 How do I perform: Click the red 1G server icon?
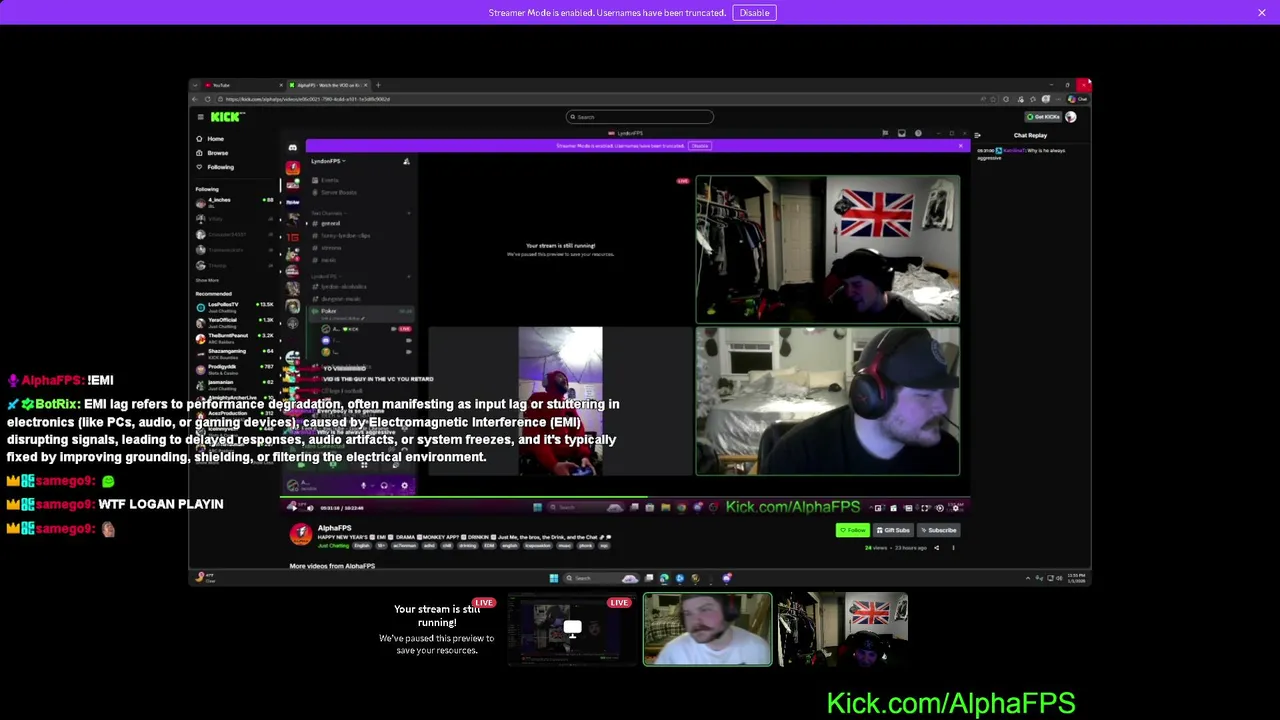[x=293, y=237]
